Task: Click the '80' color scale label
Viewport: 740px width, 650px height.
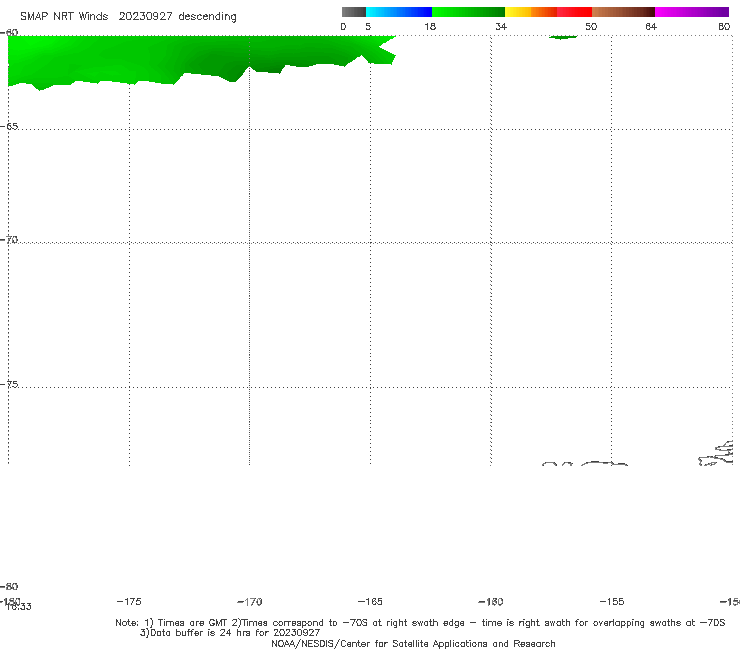Action: (724, 27)
